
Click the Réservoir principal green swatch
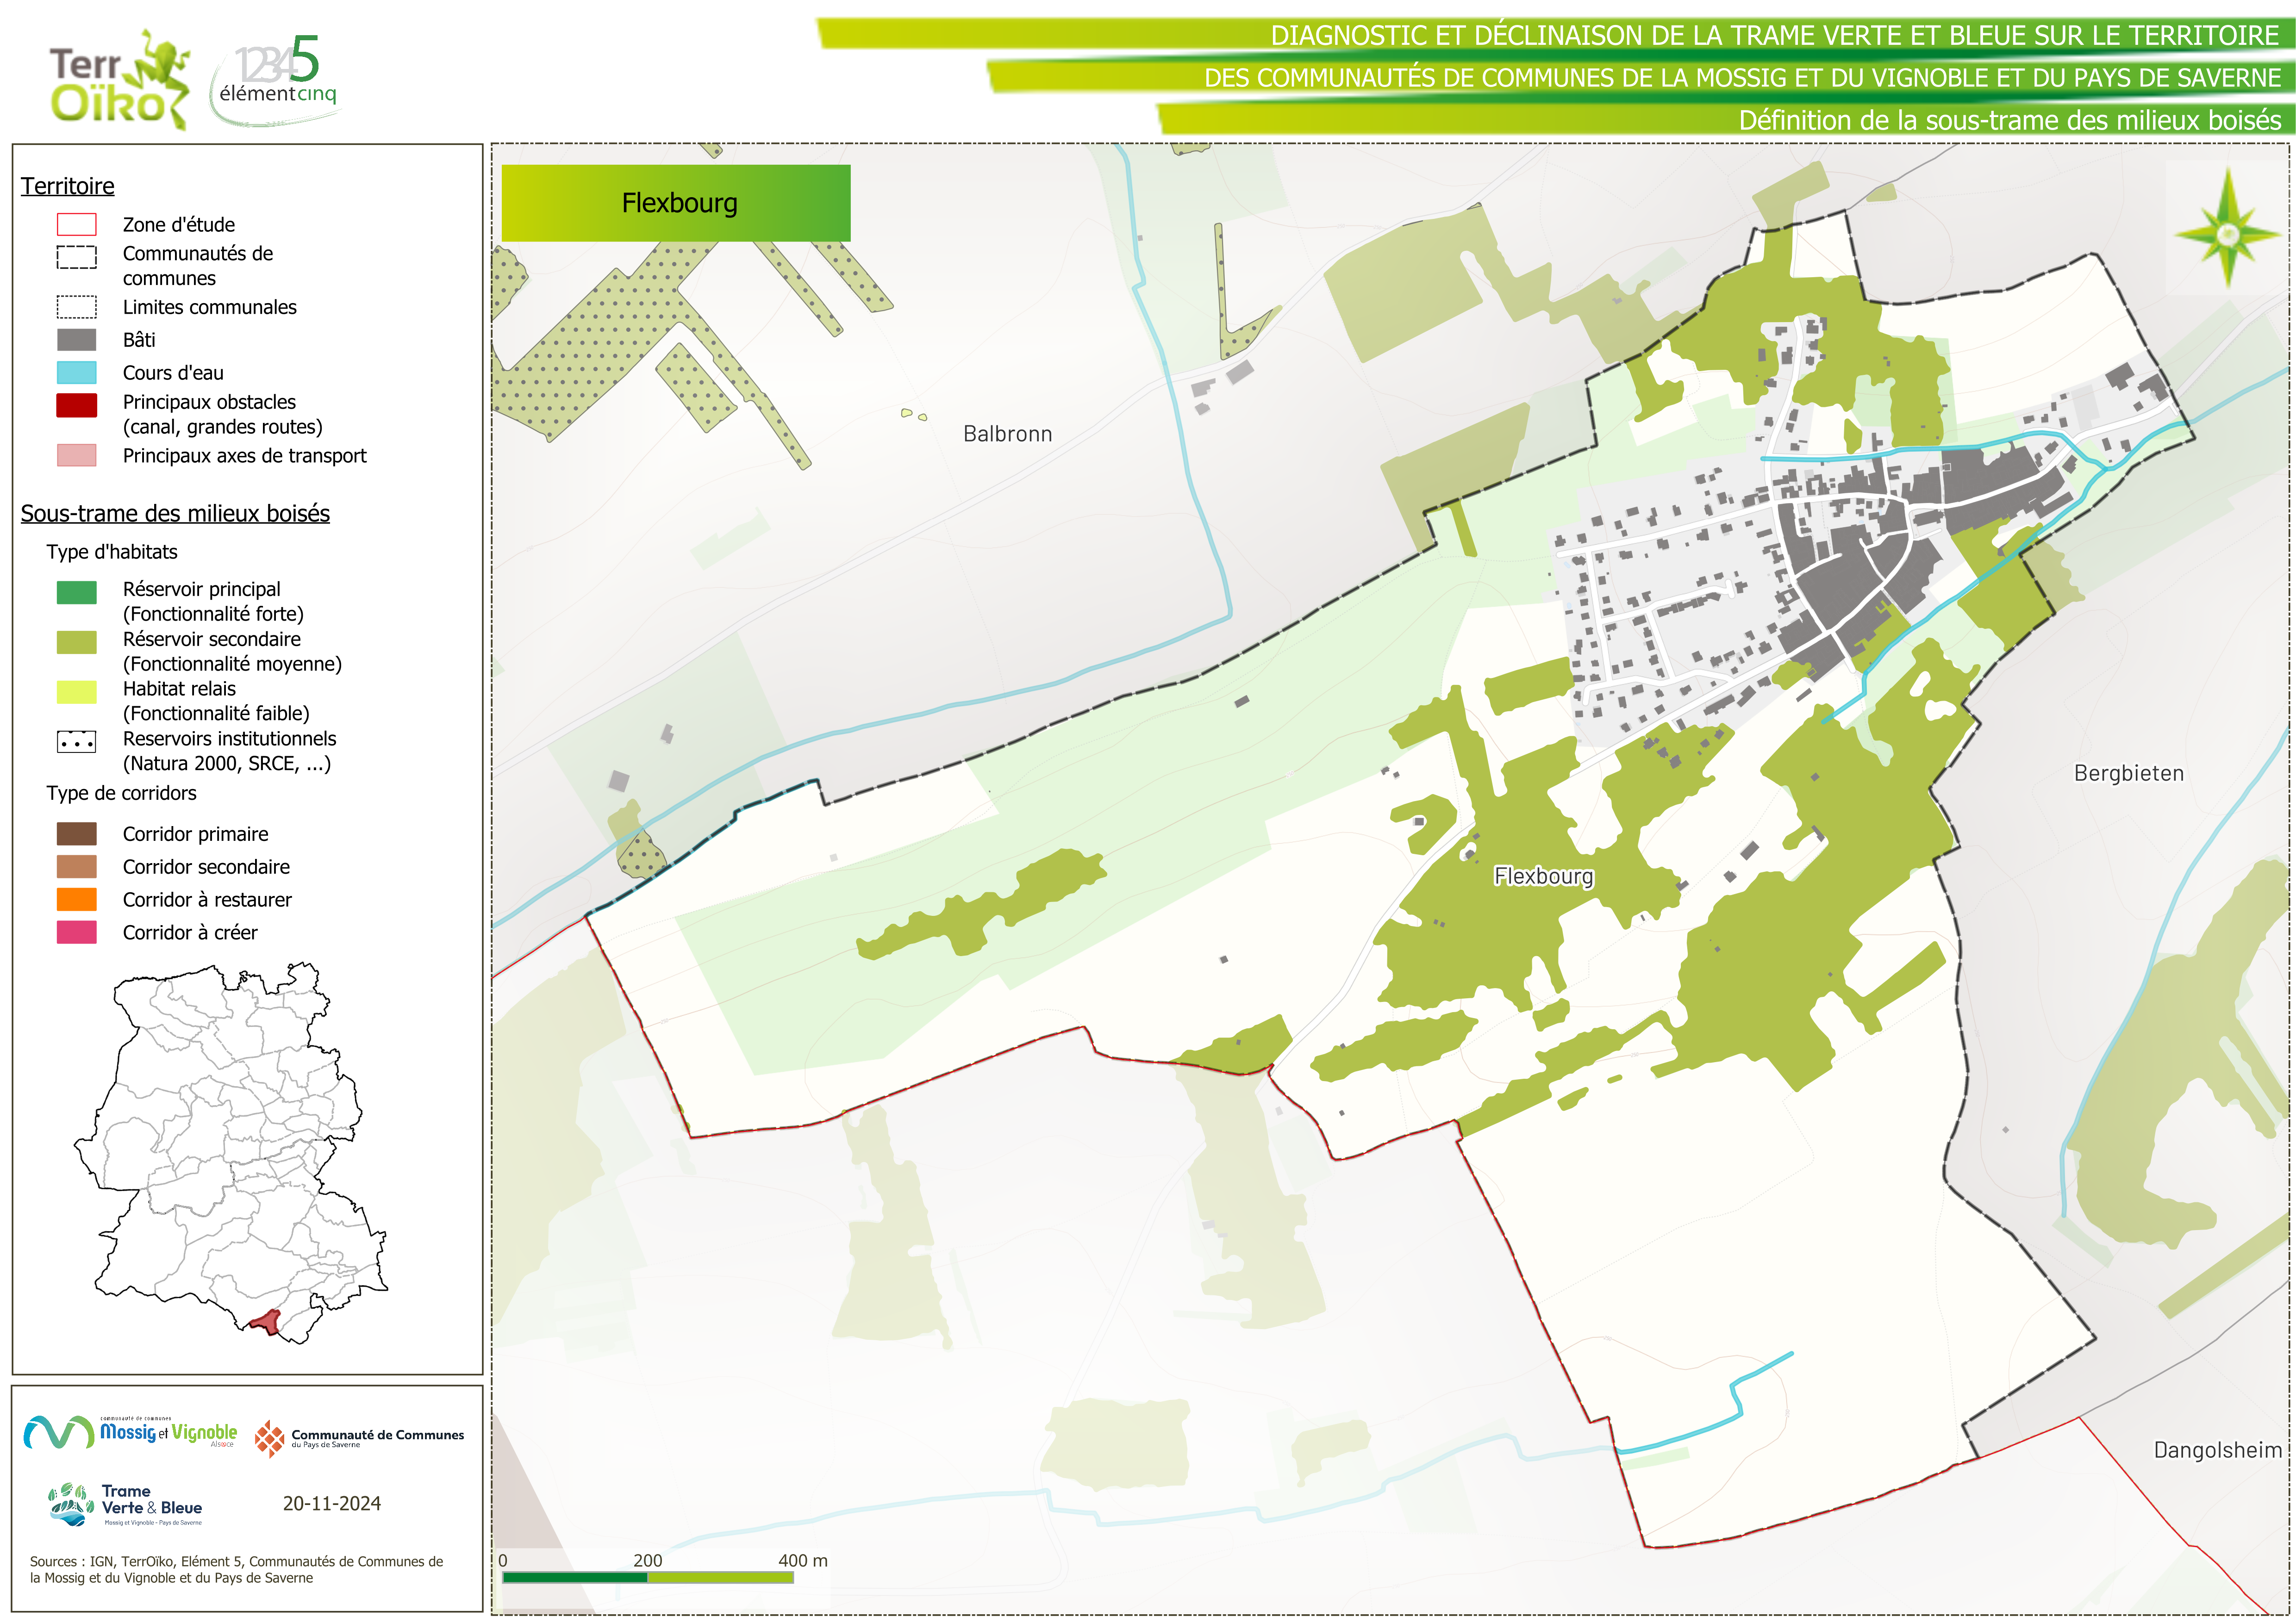[77, 592]
